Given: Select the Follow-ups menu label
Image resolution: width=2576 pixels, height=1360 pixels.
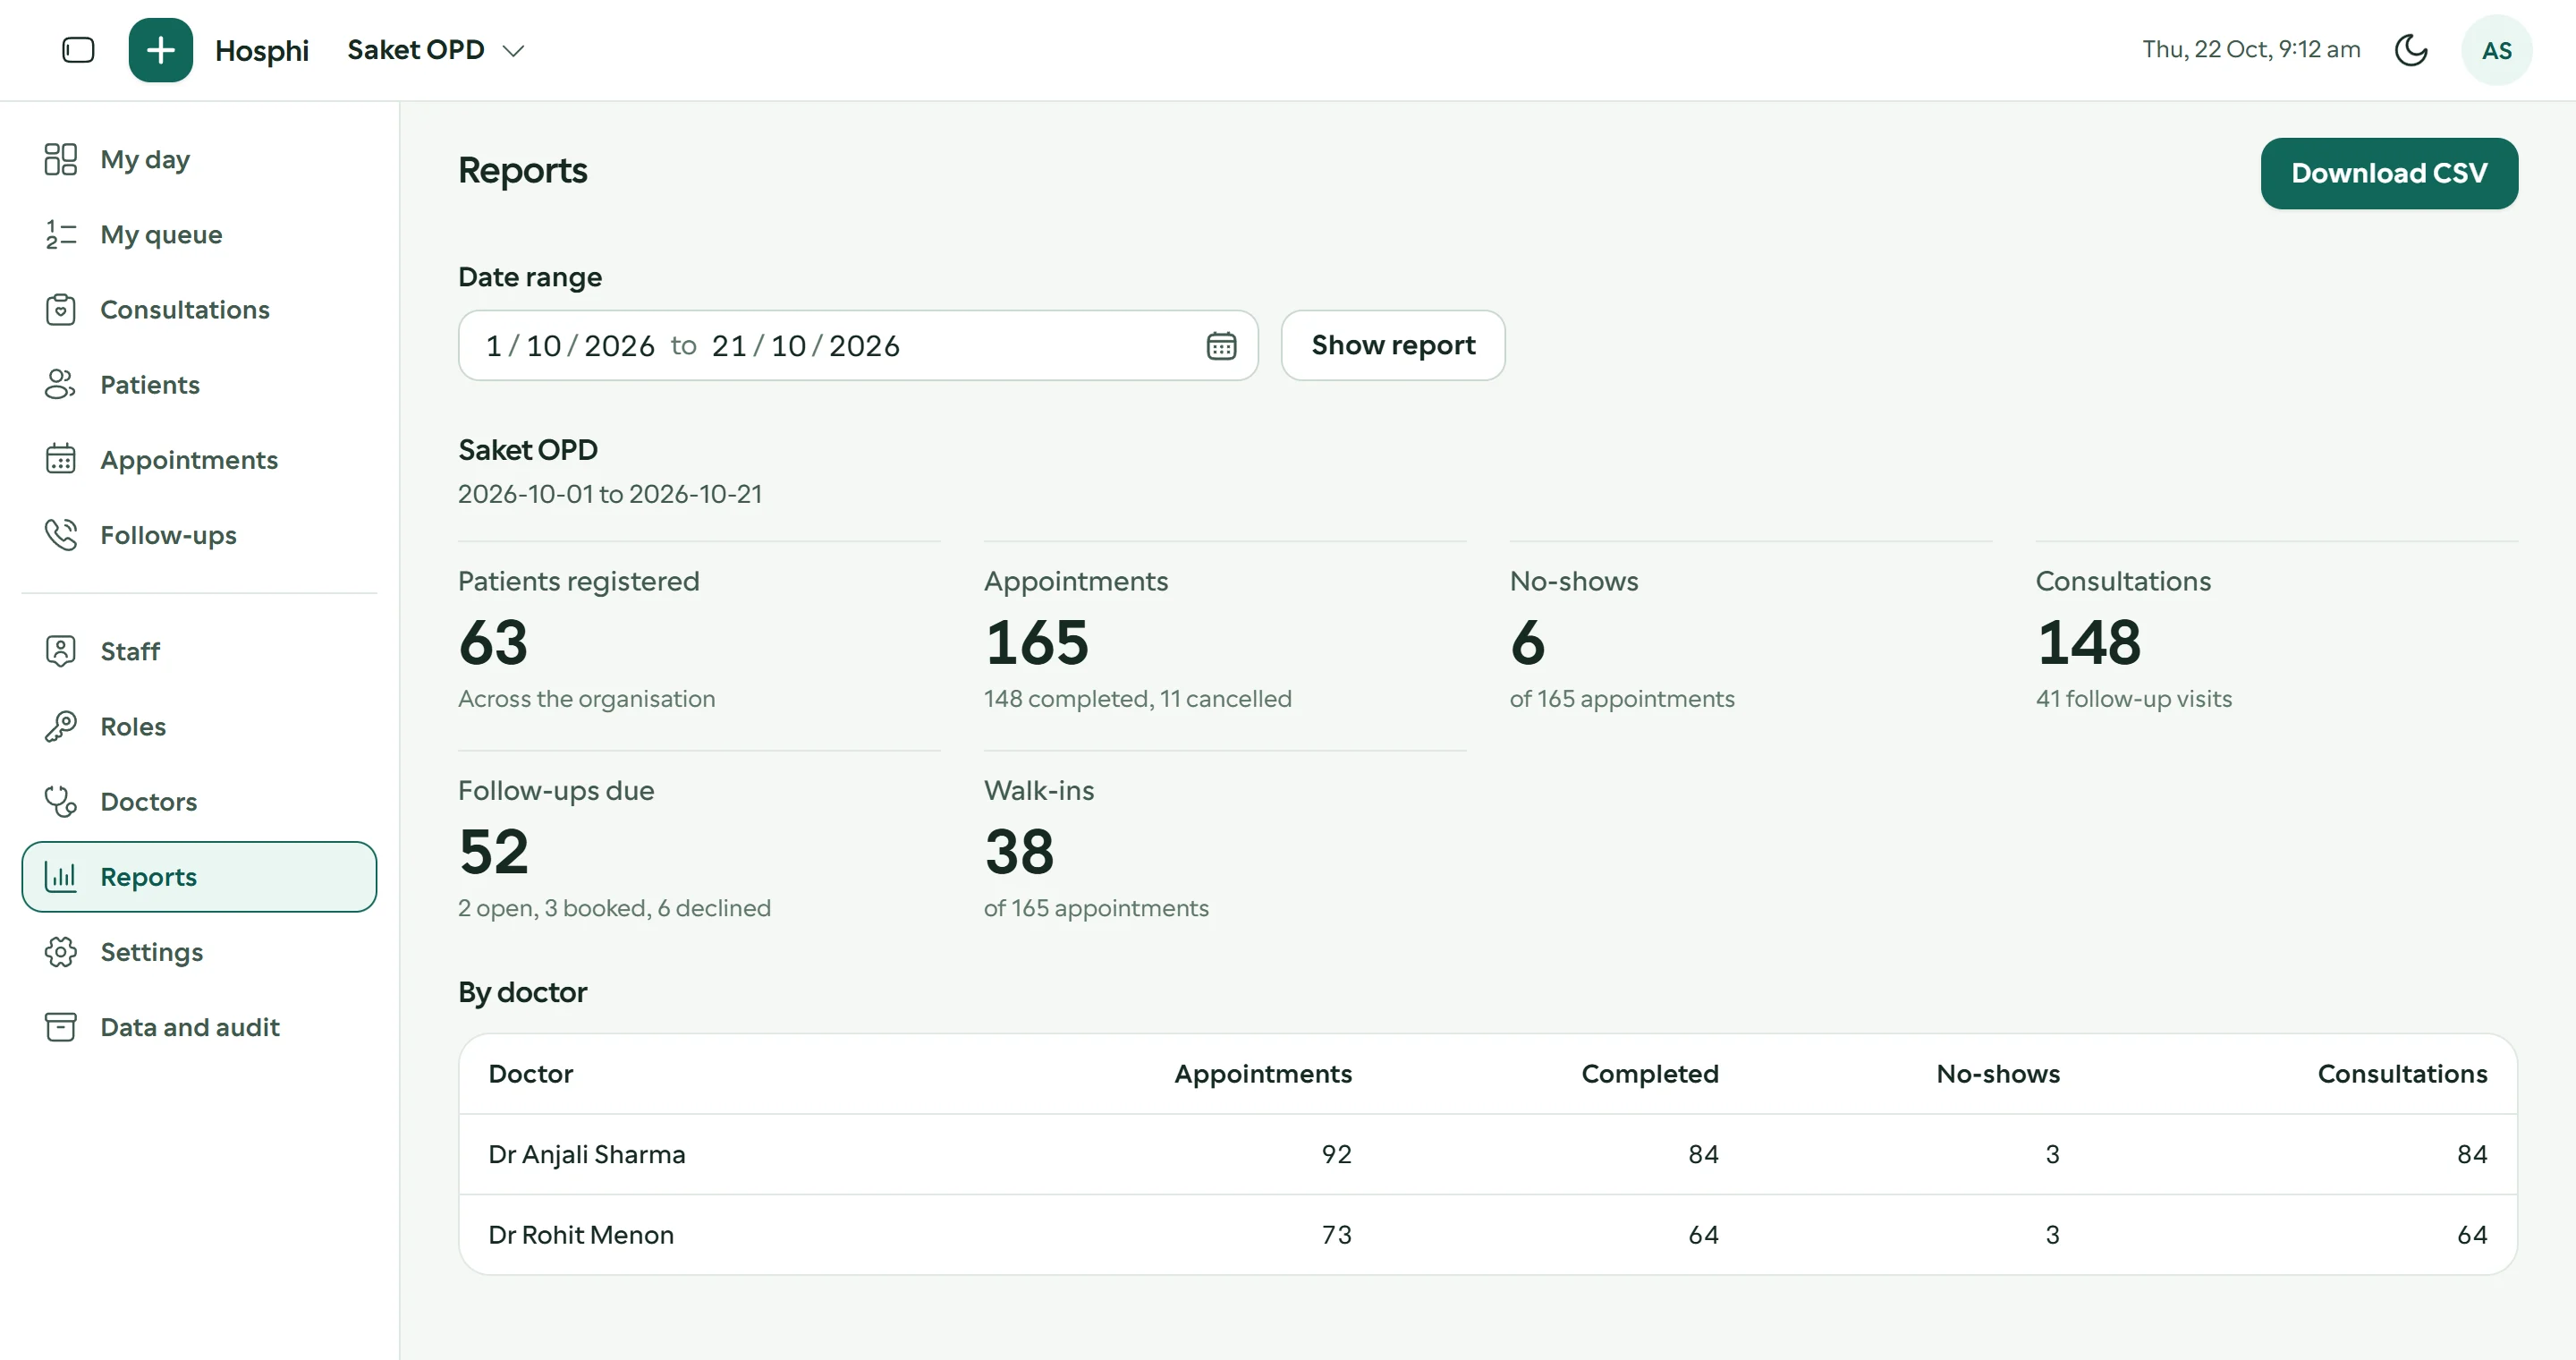Looking at the screenshot, I should tap(168, 535).
